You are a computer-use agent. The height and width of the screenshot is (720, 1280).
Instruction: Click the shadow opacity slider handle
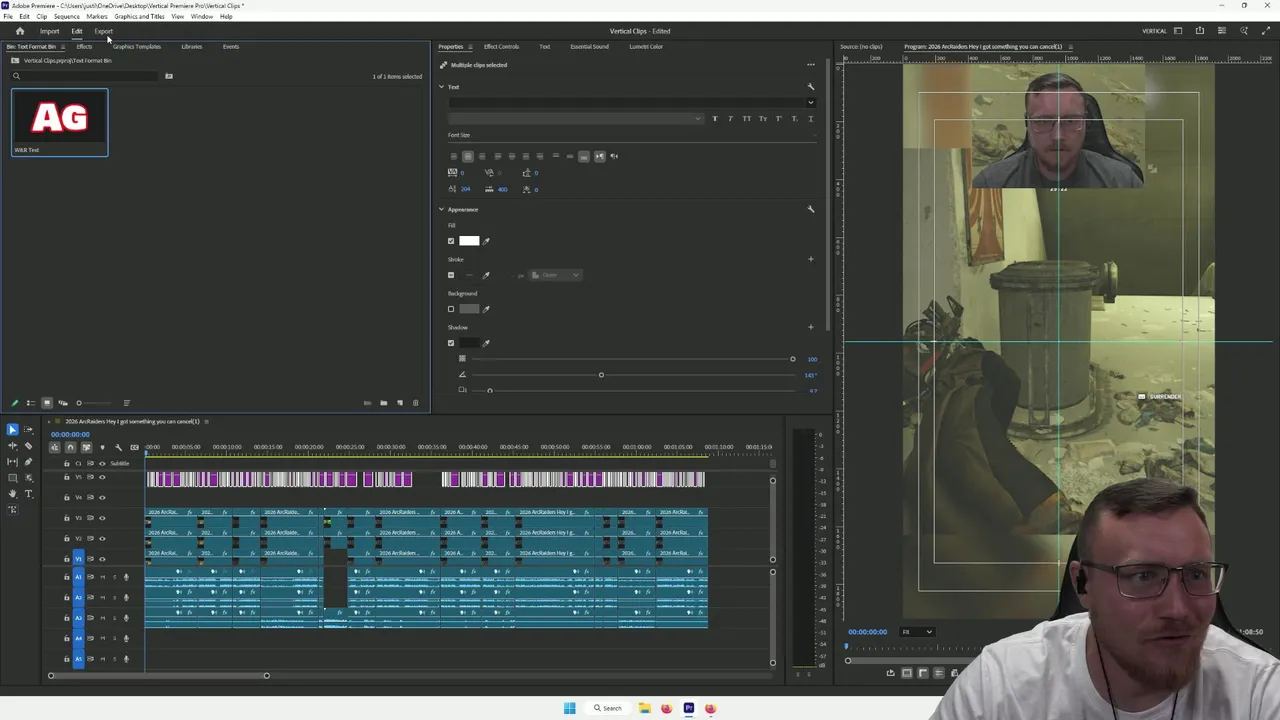(x=793, y=359)
